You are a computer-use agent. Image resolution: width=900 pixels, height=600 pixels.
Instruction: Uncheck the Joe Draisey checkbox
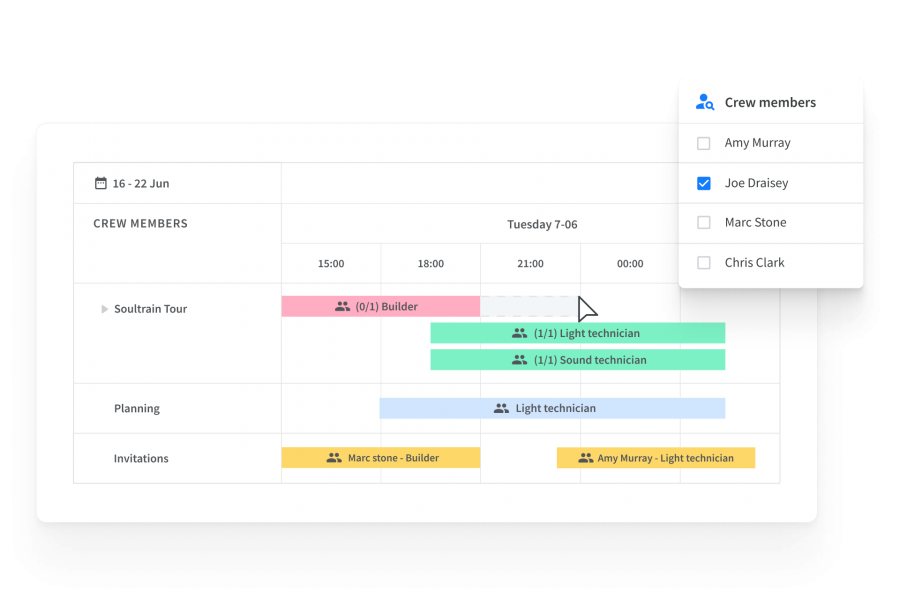704,183
